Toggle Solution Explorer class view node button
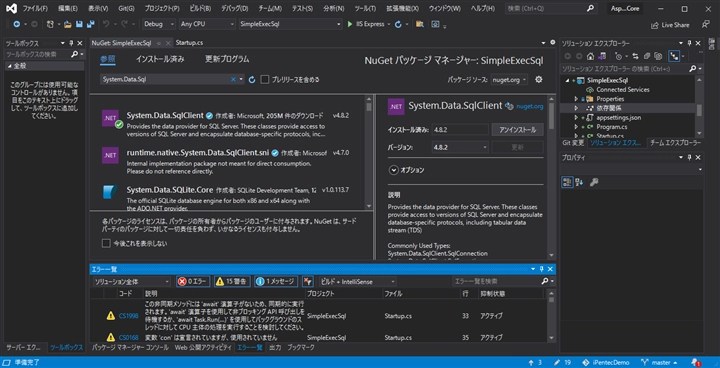This screenshot has width=720, height=368. (674, 56)
